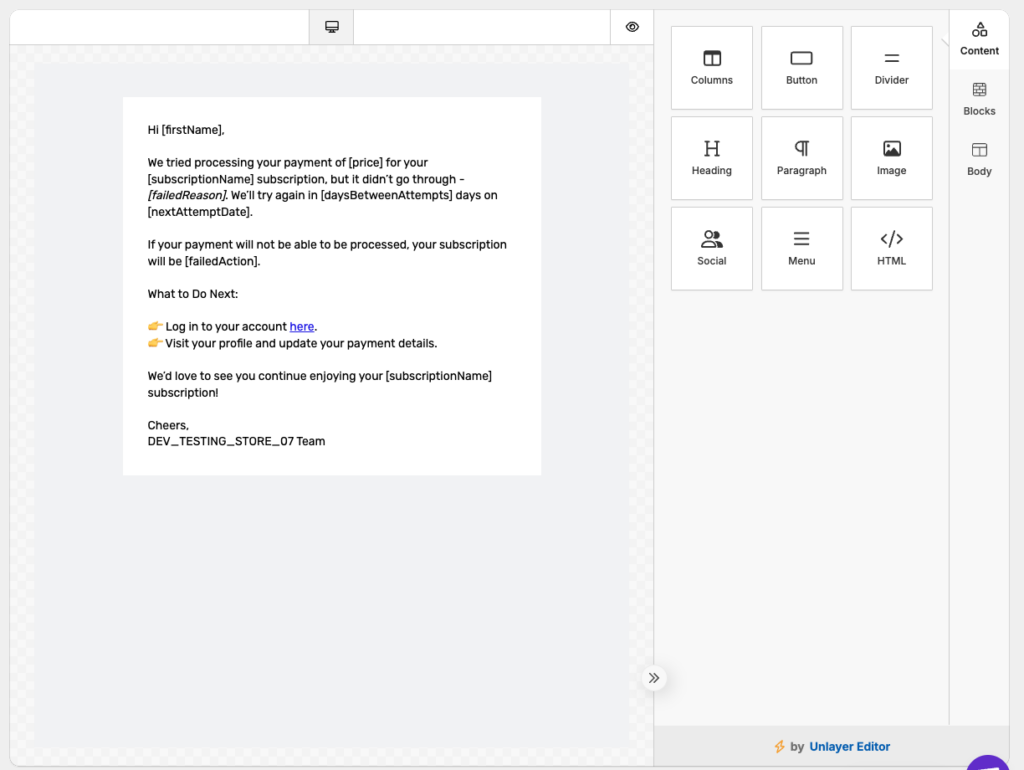Click the 'here' login link
The height and width of the screenshot is (770, 1024).
[302, 327]
